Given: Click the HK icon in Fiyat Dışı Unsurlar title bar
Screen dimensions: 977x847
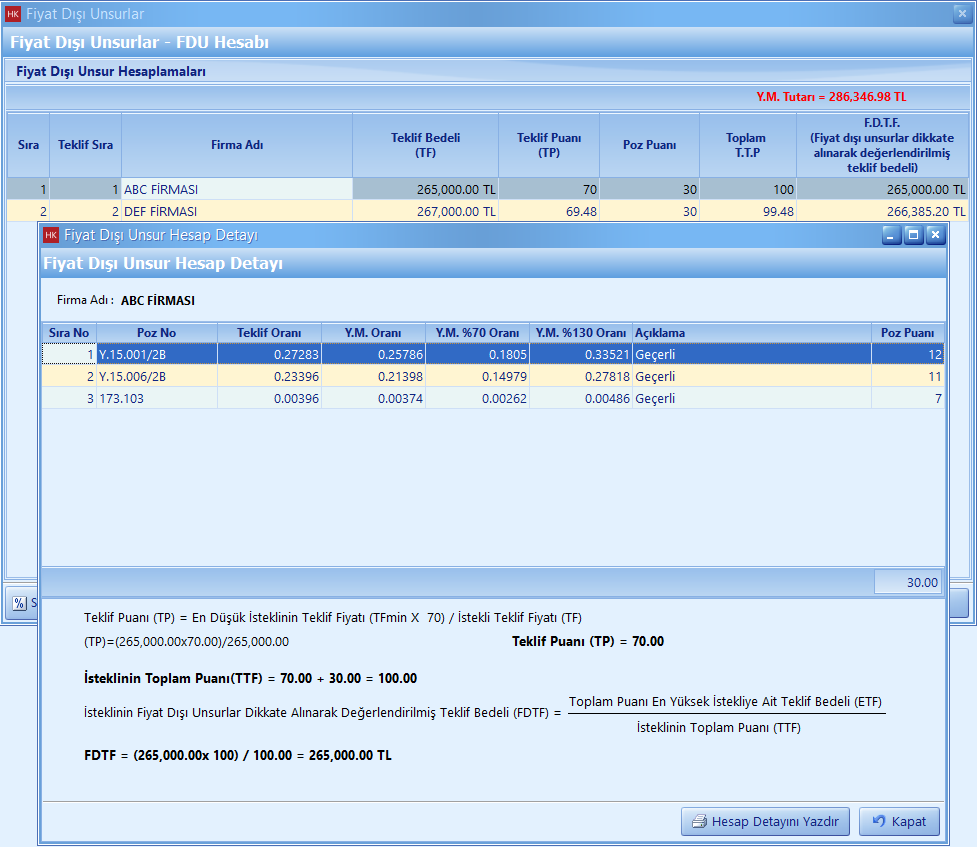Looking at the screenshot, I should (x=12, y=14).
